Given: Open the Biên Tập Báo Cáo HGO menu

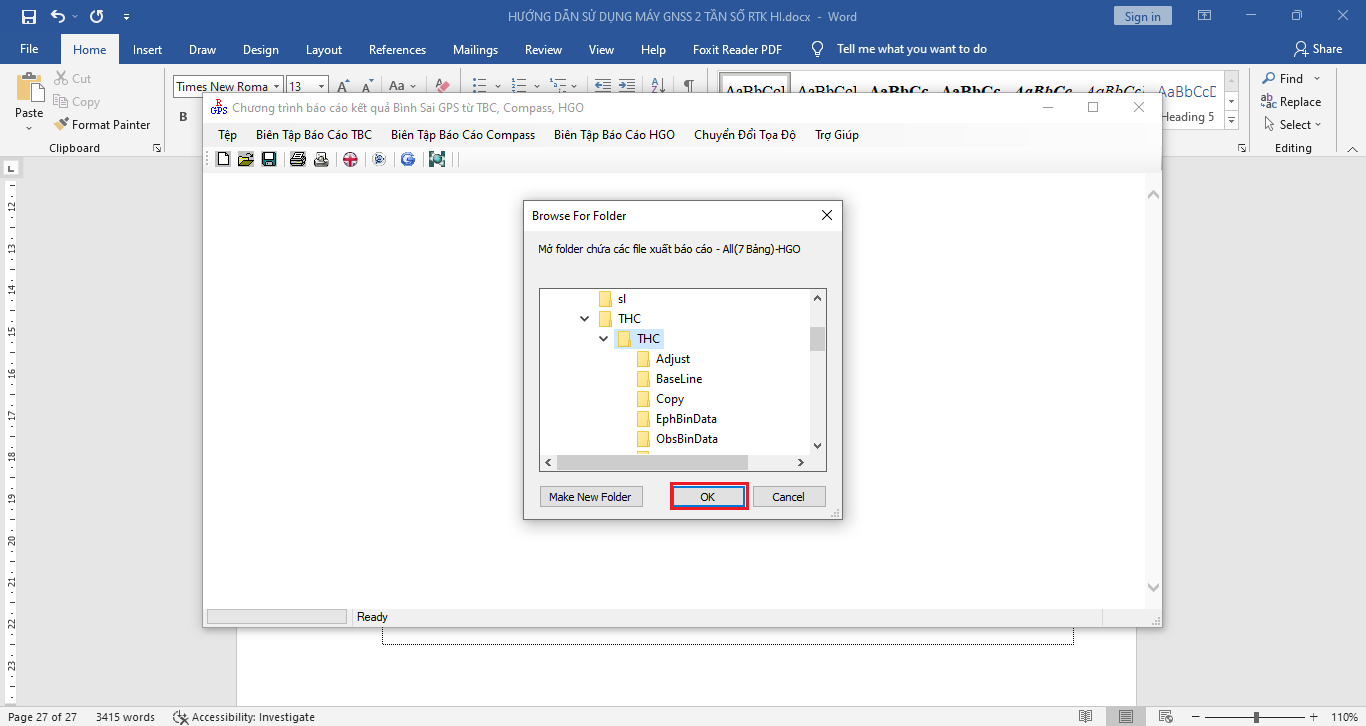Looking at the screenshot, I should (614, 135).
